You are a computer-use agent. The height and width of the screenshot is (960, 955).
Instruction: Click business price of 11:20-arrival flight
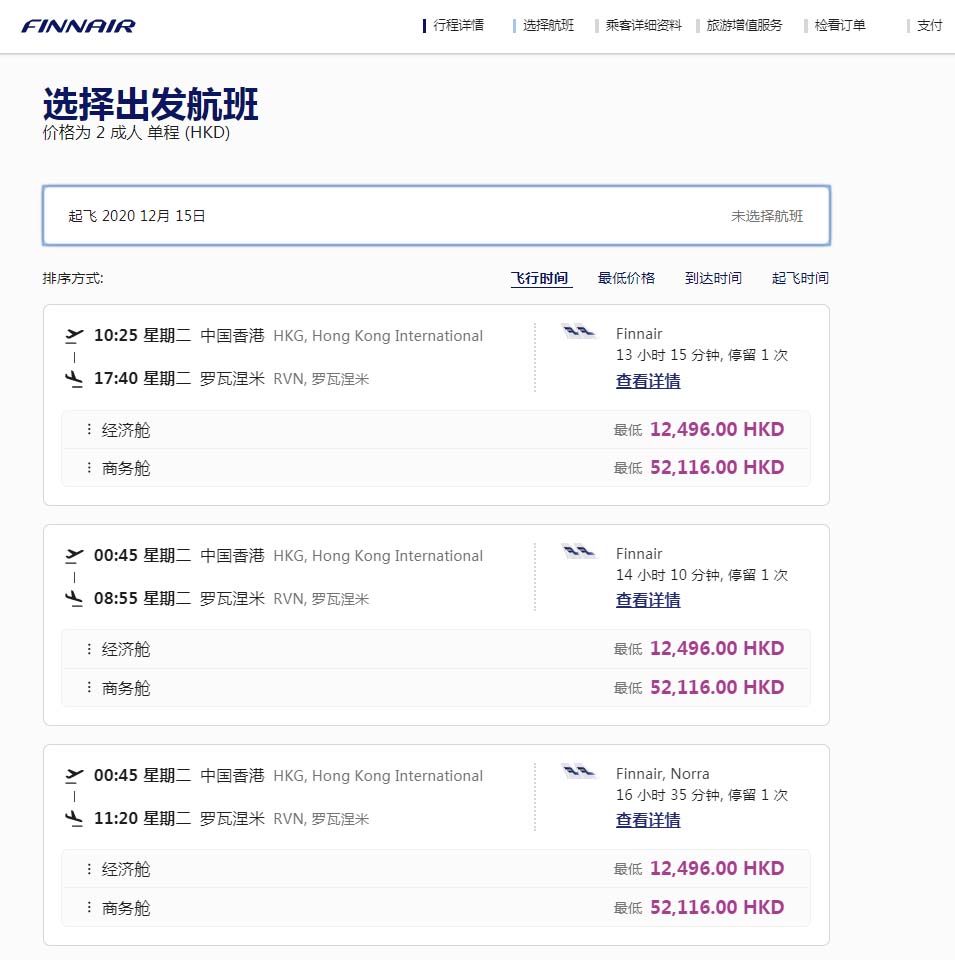(717, 907)
